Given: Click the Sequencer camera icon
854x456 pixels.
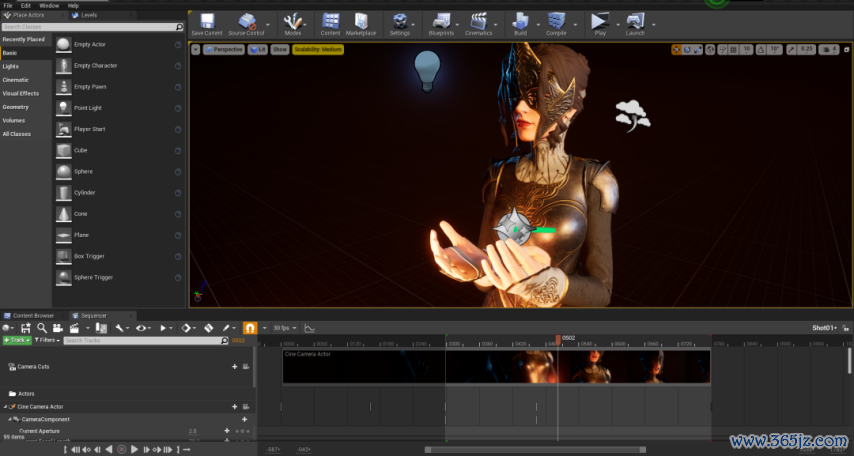Looking at the screenshot, I should [58, 327].
